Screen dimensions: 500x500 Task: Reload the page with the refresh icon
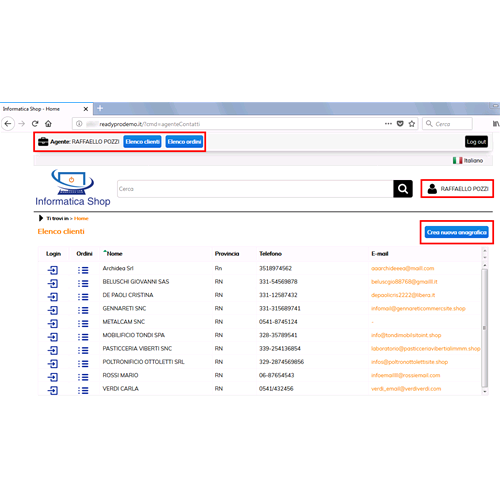coord(35,124)
